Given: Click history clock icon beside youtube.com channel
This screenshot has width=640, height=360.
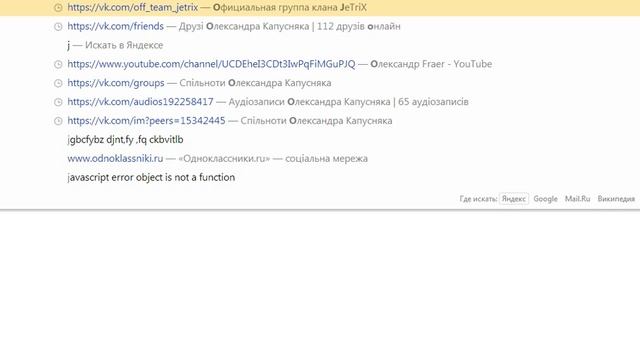Looking at the screenshot, I should (58, 64).
